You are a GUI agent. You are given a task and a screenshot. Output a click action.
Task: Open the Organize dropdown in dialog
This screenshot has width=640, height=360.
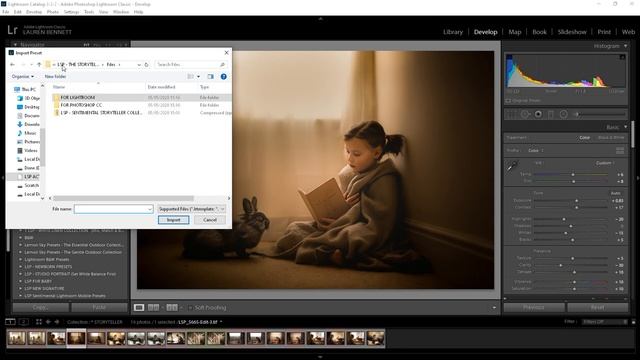pyautogui.click(x=23, y=76)
